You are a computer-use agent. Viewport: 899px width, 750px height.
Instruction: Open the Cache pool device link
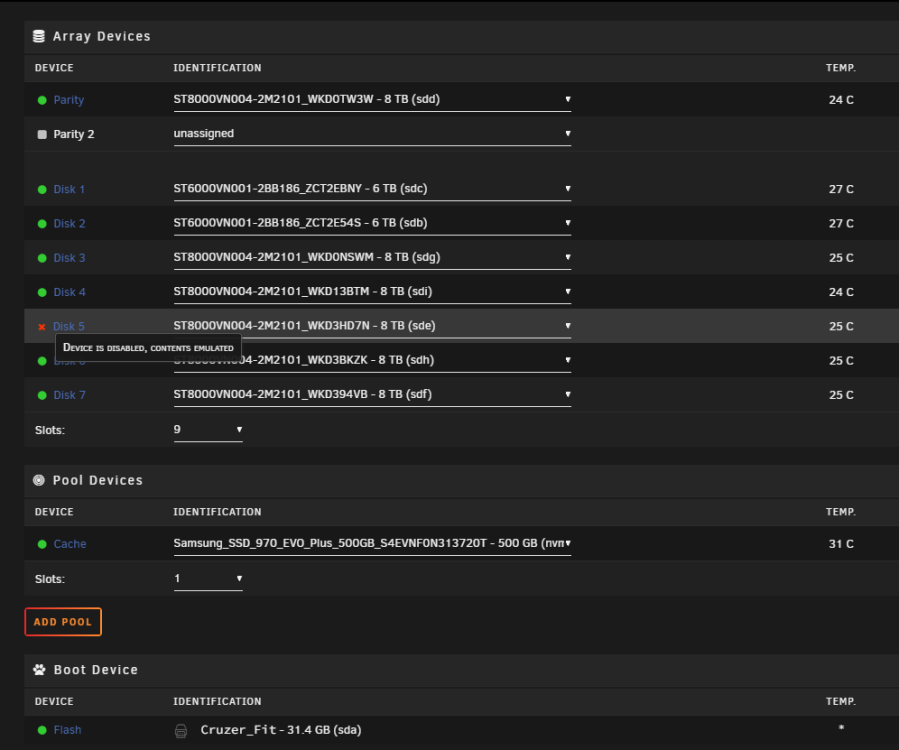point(70,544)
